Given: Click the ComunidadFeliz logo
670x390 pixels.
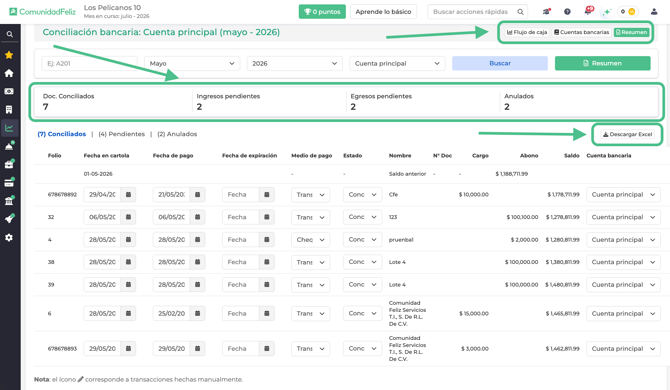Looking at the screenshot, I should pos(42,12).
